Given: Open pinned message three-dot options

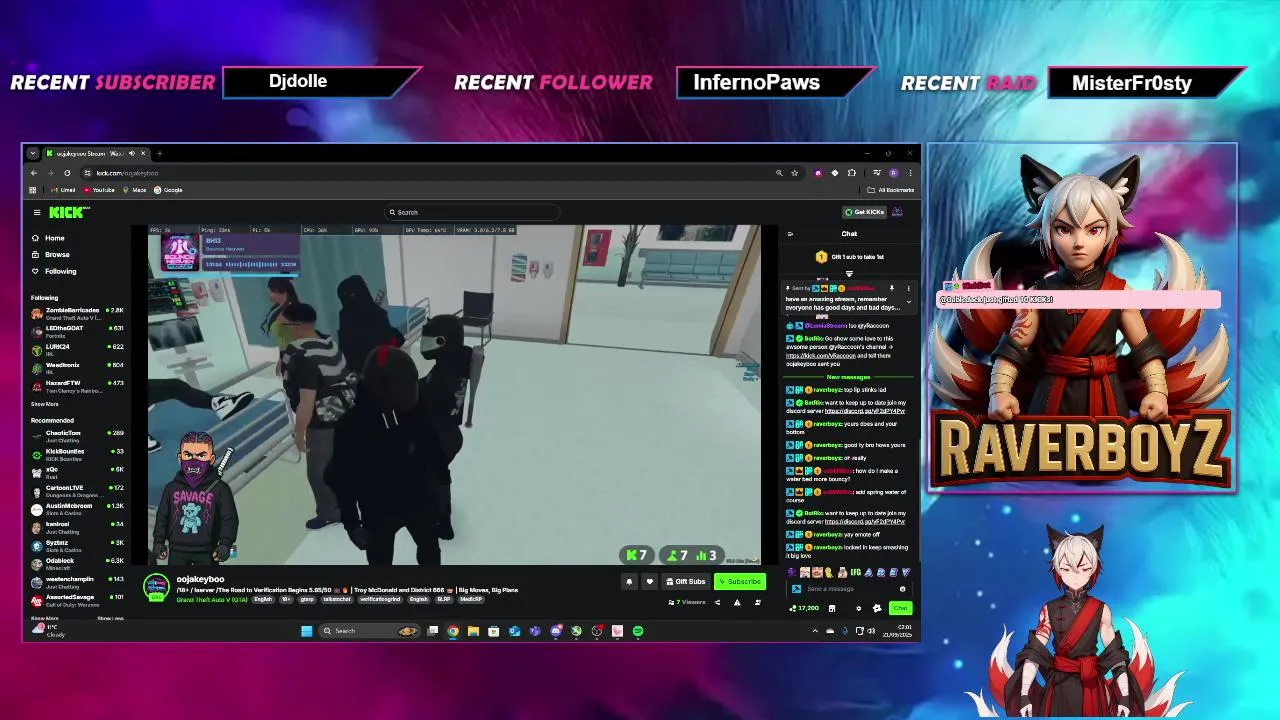Looking at the screenshot, I should click(908, 288).
